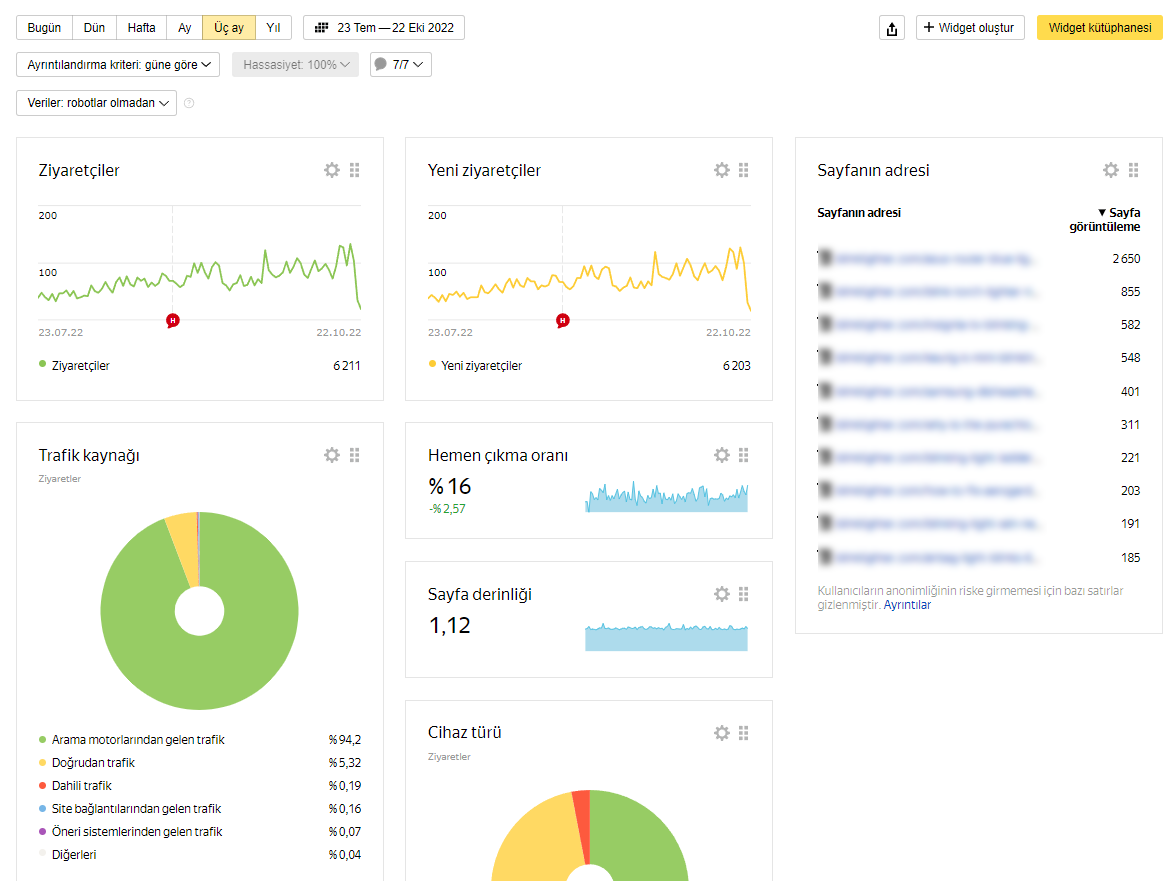
Task: Open Hemen çıkma oranı settings gear
Action: coord(721,455)
